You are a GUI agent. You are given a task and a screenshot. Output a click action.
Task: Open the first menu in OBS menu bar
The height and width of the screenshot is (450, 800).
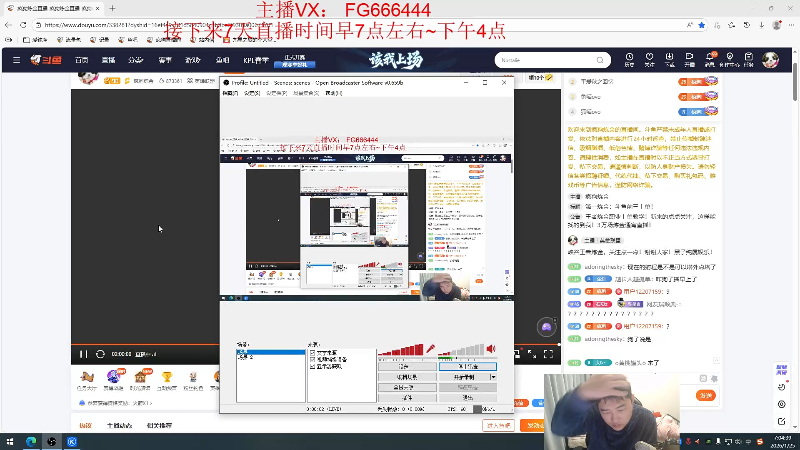[230, 93]
